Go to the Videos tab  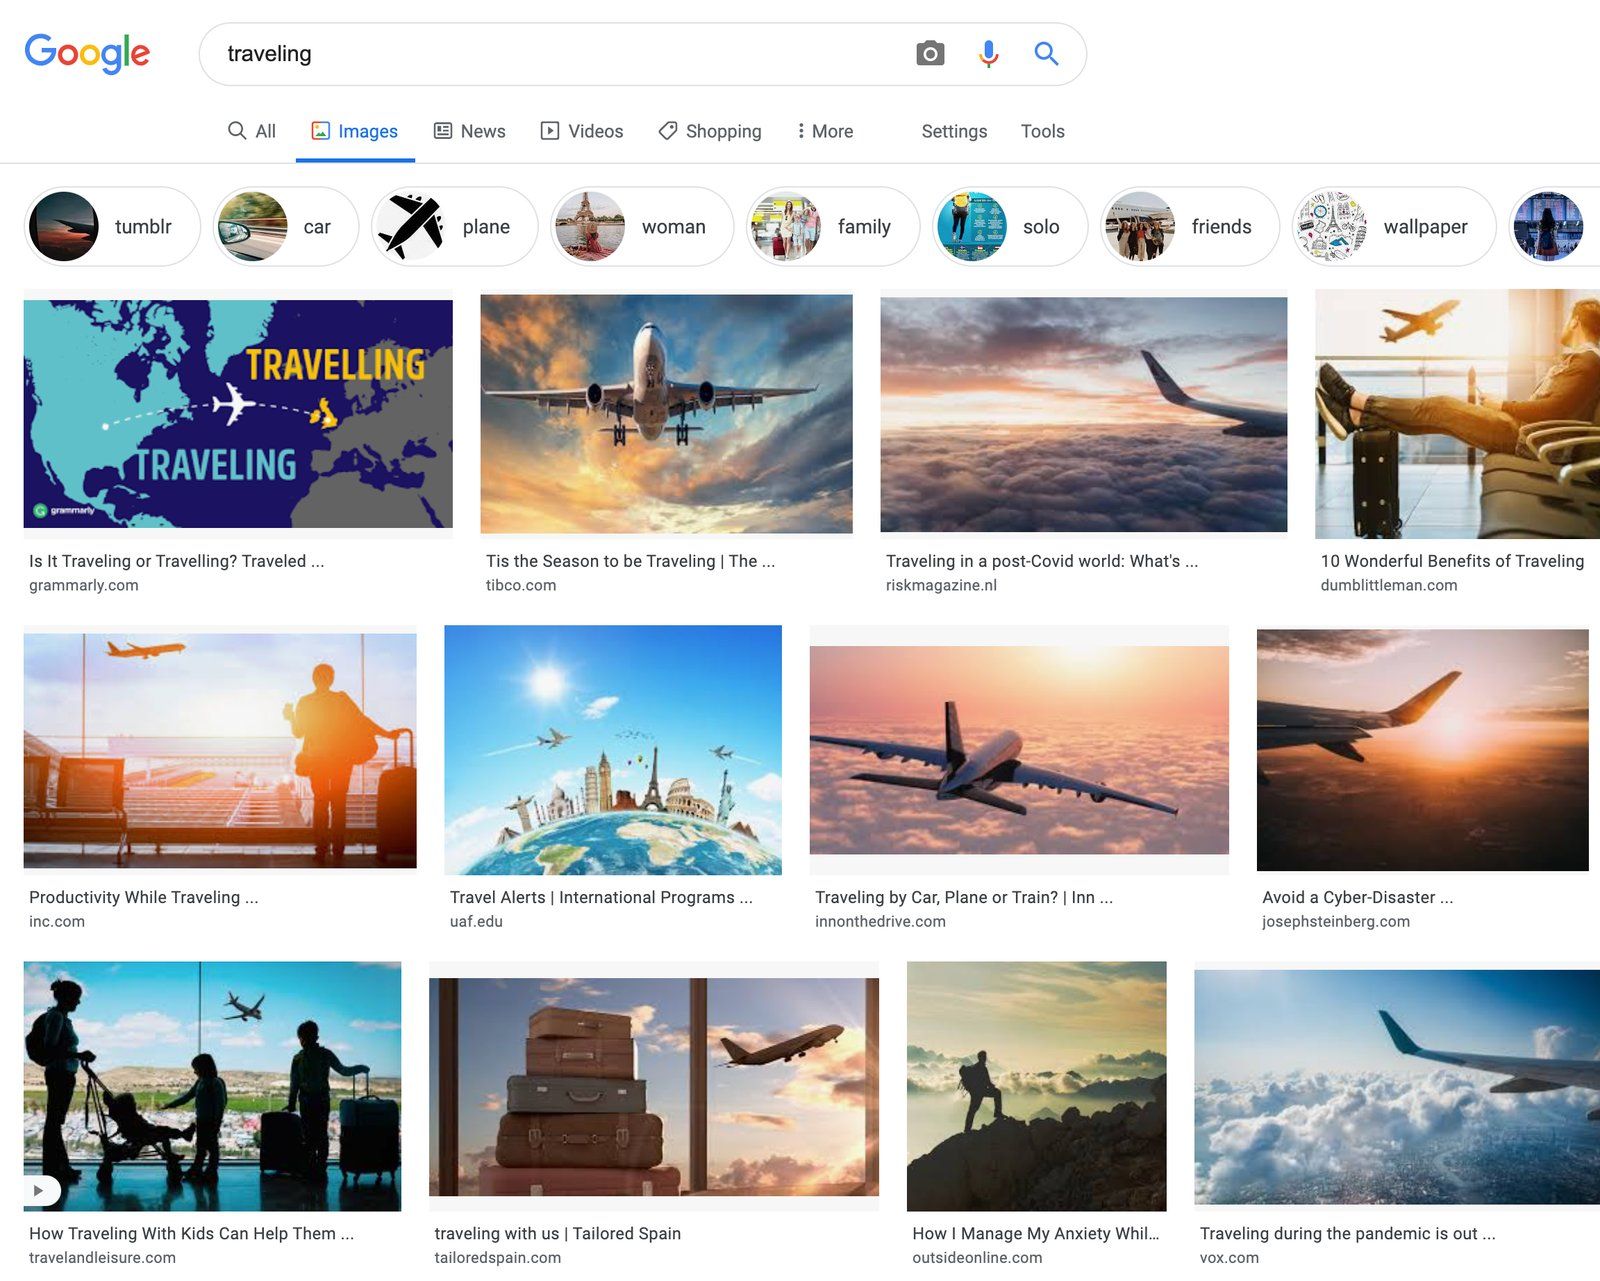pyautogui.click(x=581, y=131)
